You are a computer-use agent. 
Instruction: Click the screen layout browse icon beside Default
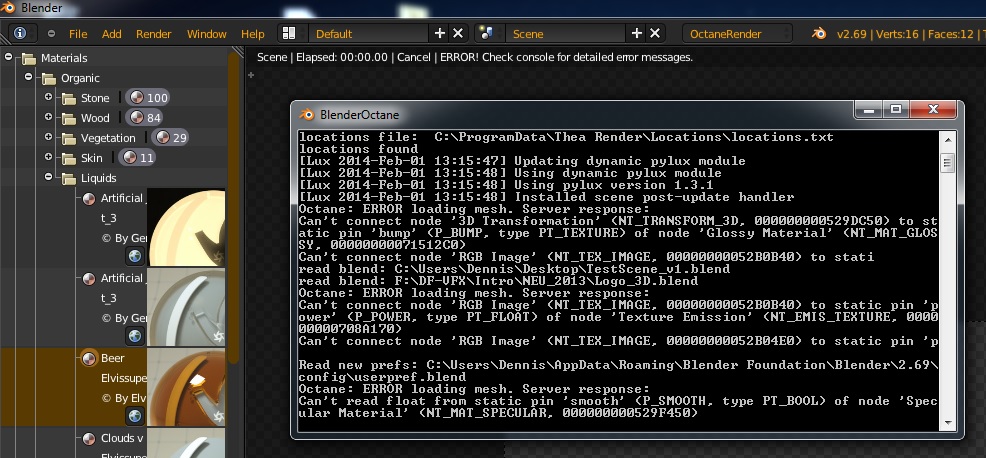(x=289, y=33)
